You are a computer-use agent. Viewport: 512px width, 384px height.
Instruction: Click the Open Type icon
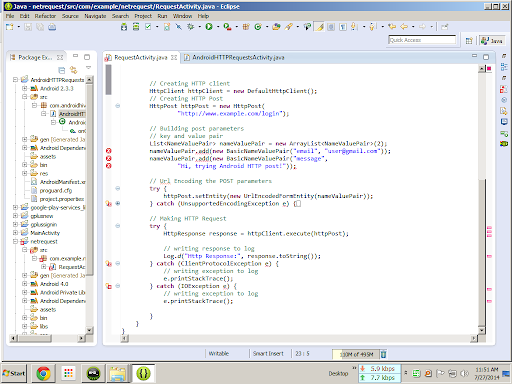click(x=276, y=27)
